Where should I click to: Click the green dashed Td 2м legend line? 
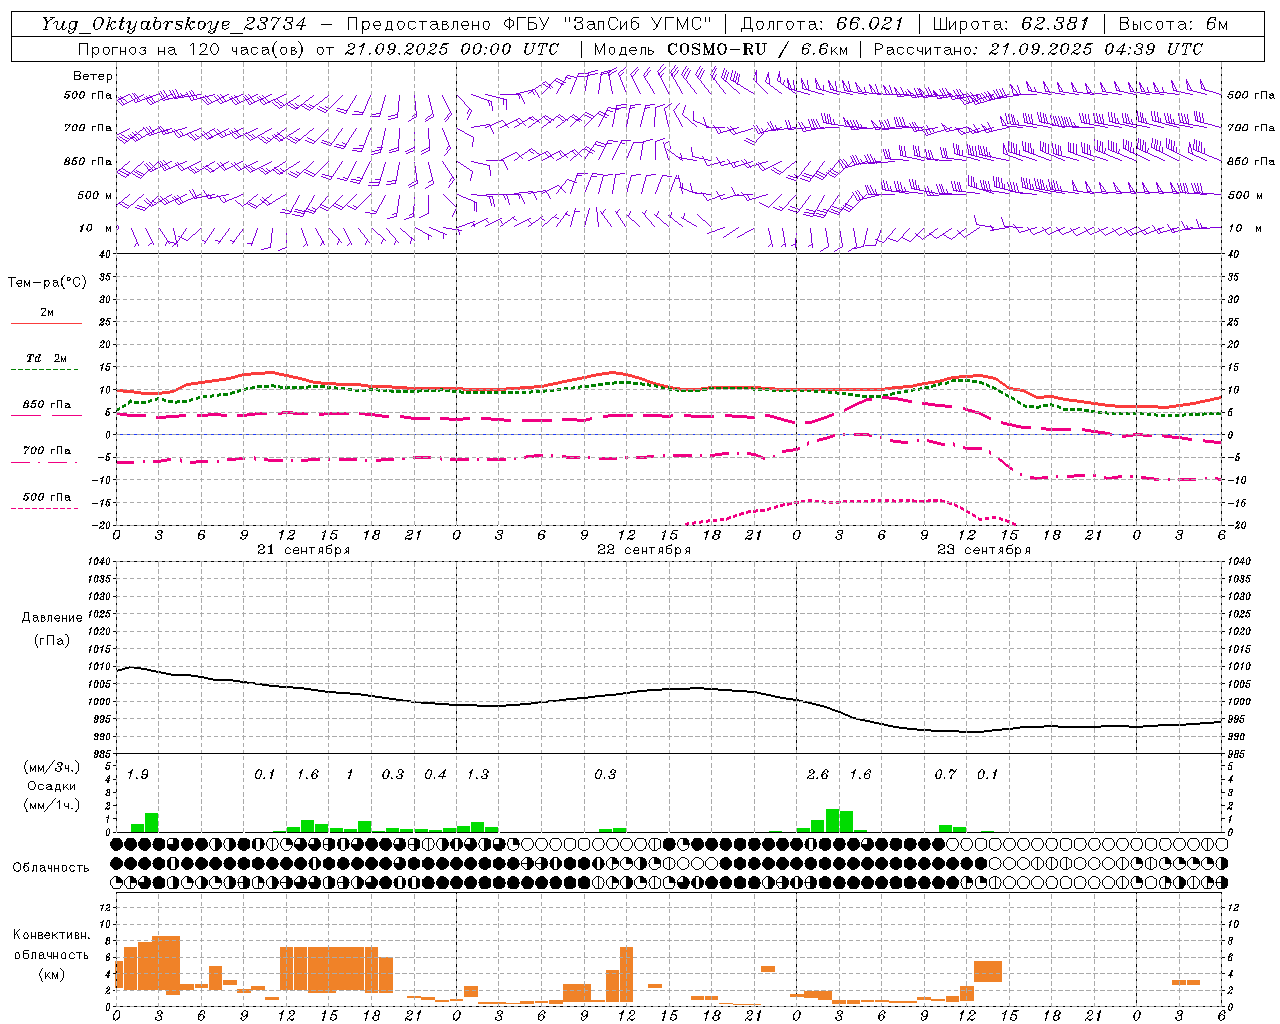[44, 370]
